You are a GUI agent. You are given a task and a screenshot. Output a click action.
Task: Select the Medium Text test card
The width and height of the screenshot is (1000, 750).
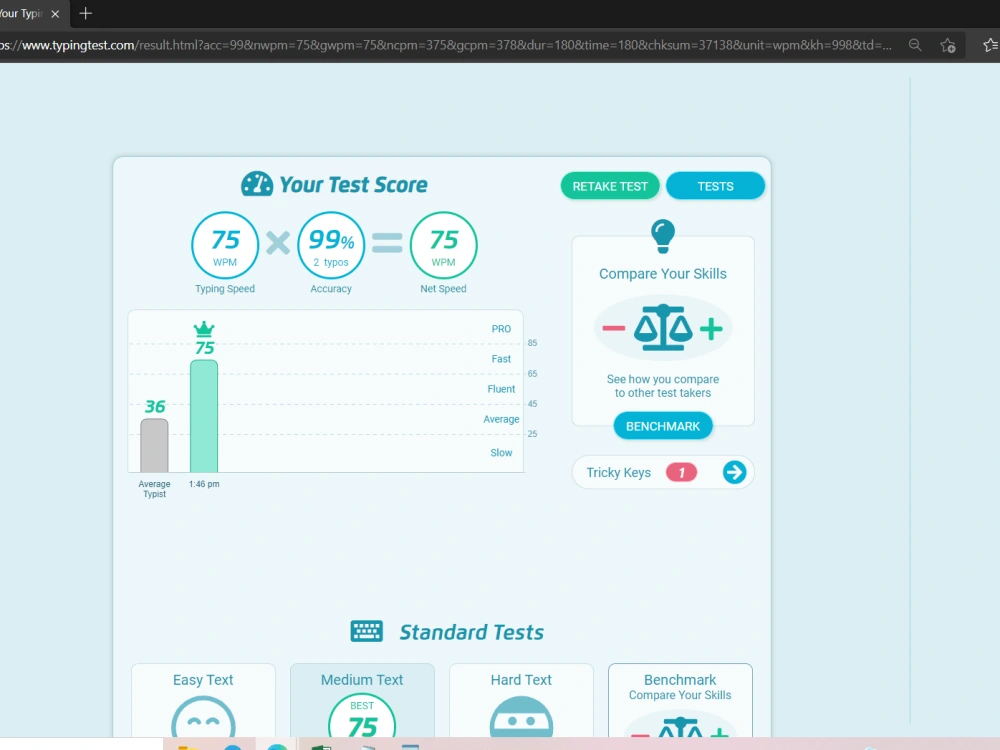362,702
